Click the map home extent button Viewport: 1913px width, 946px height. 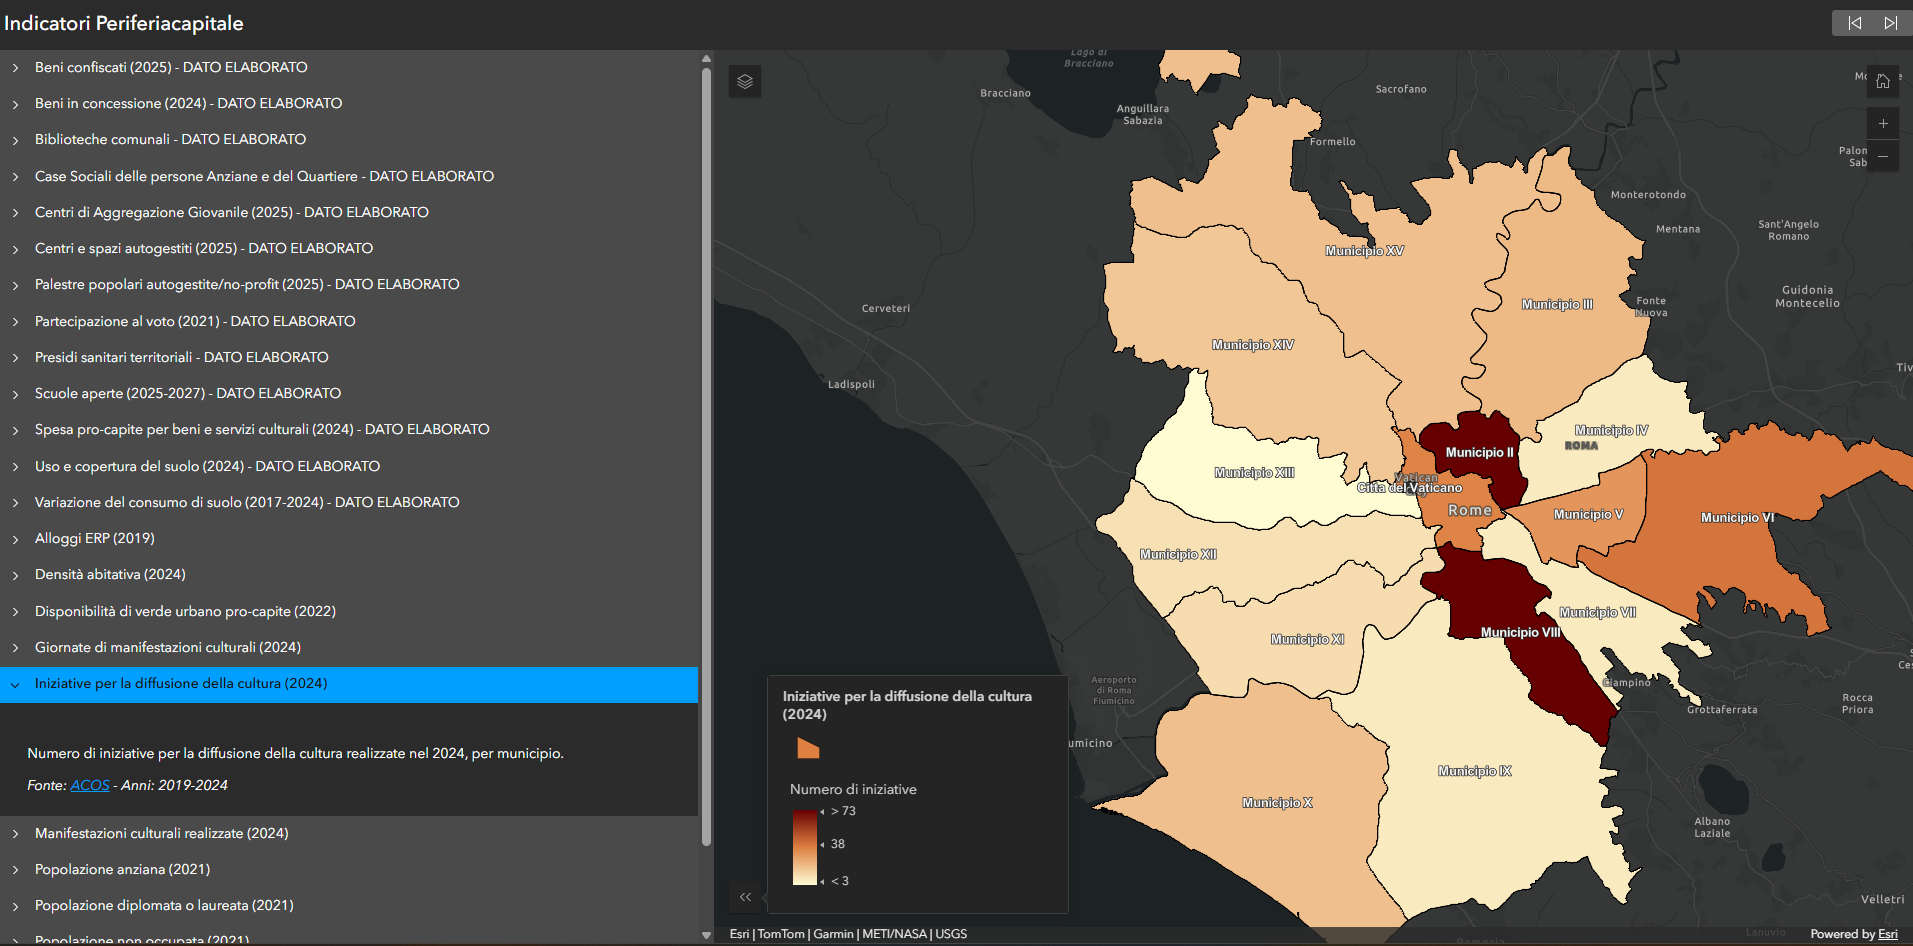1883,81
